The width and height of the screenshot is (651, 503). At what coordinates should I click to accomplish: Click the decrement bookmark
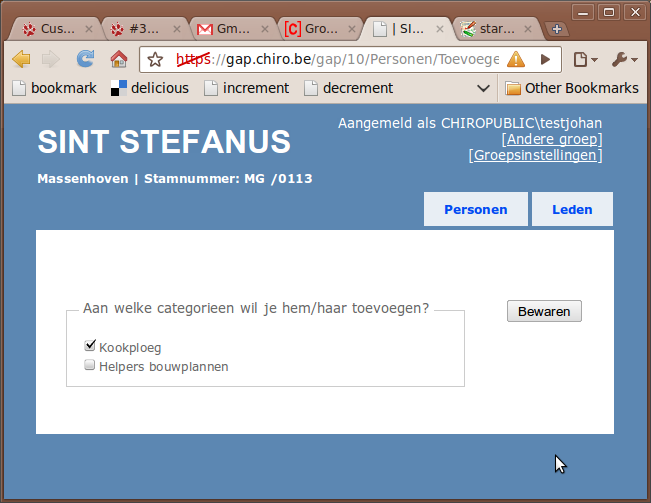point(348,88)
